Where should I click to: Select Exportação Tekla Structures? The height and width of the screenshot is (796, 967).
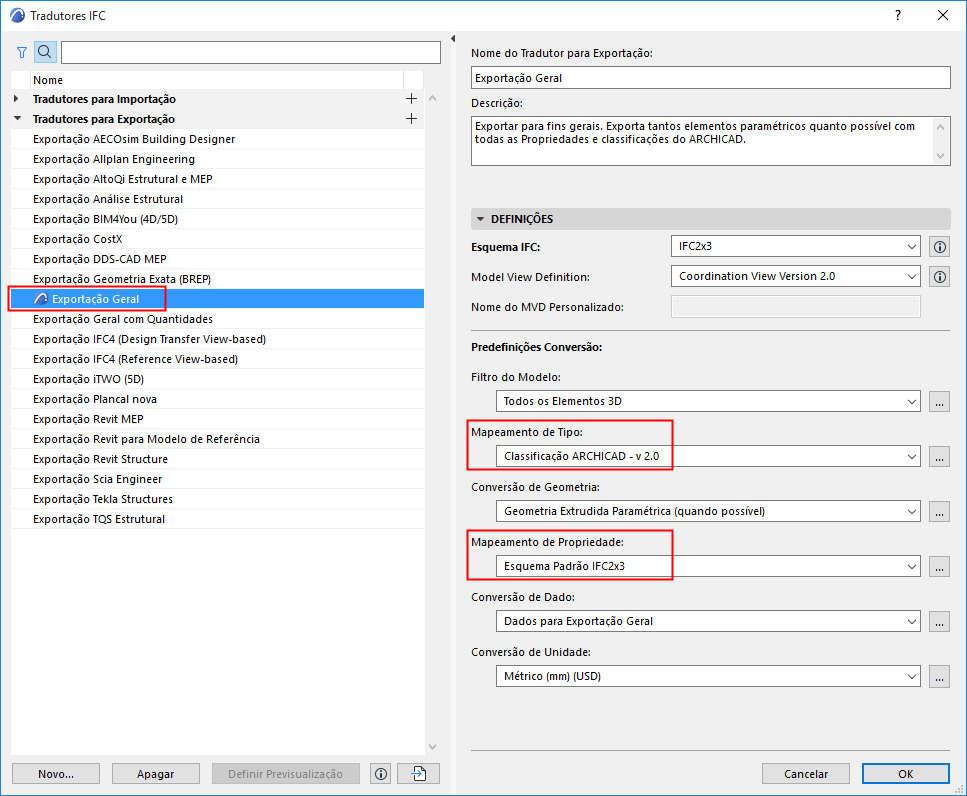pos(217,499)
